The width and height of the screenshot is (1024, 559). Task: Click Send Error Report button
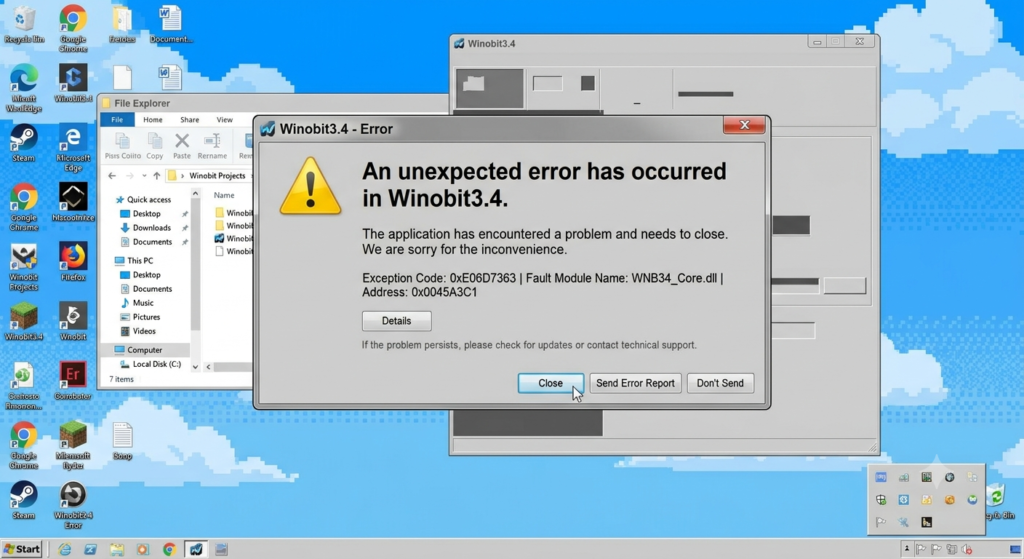635,383
